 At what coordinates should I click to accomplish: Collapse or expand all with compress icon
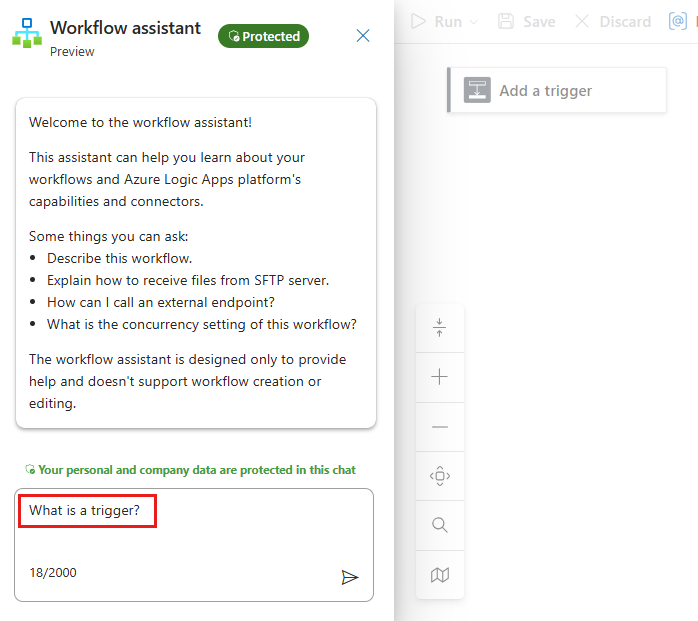coord(439,328)
